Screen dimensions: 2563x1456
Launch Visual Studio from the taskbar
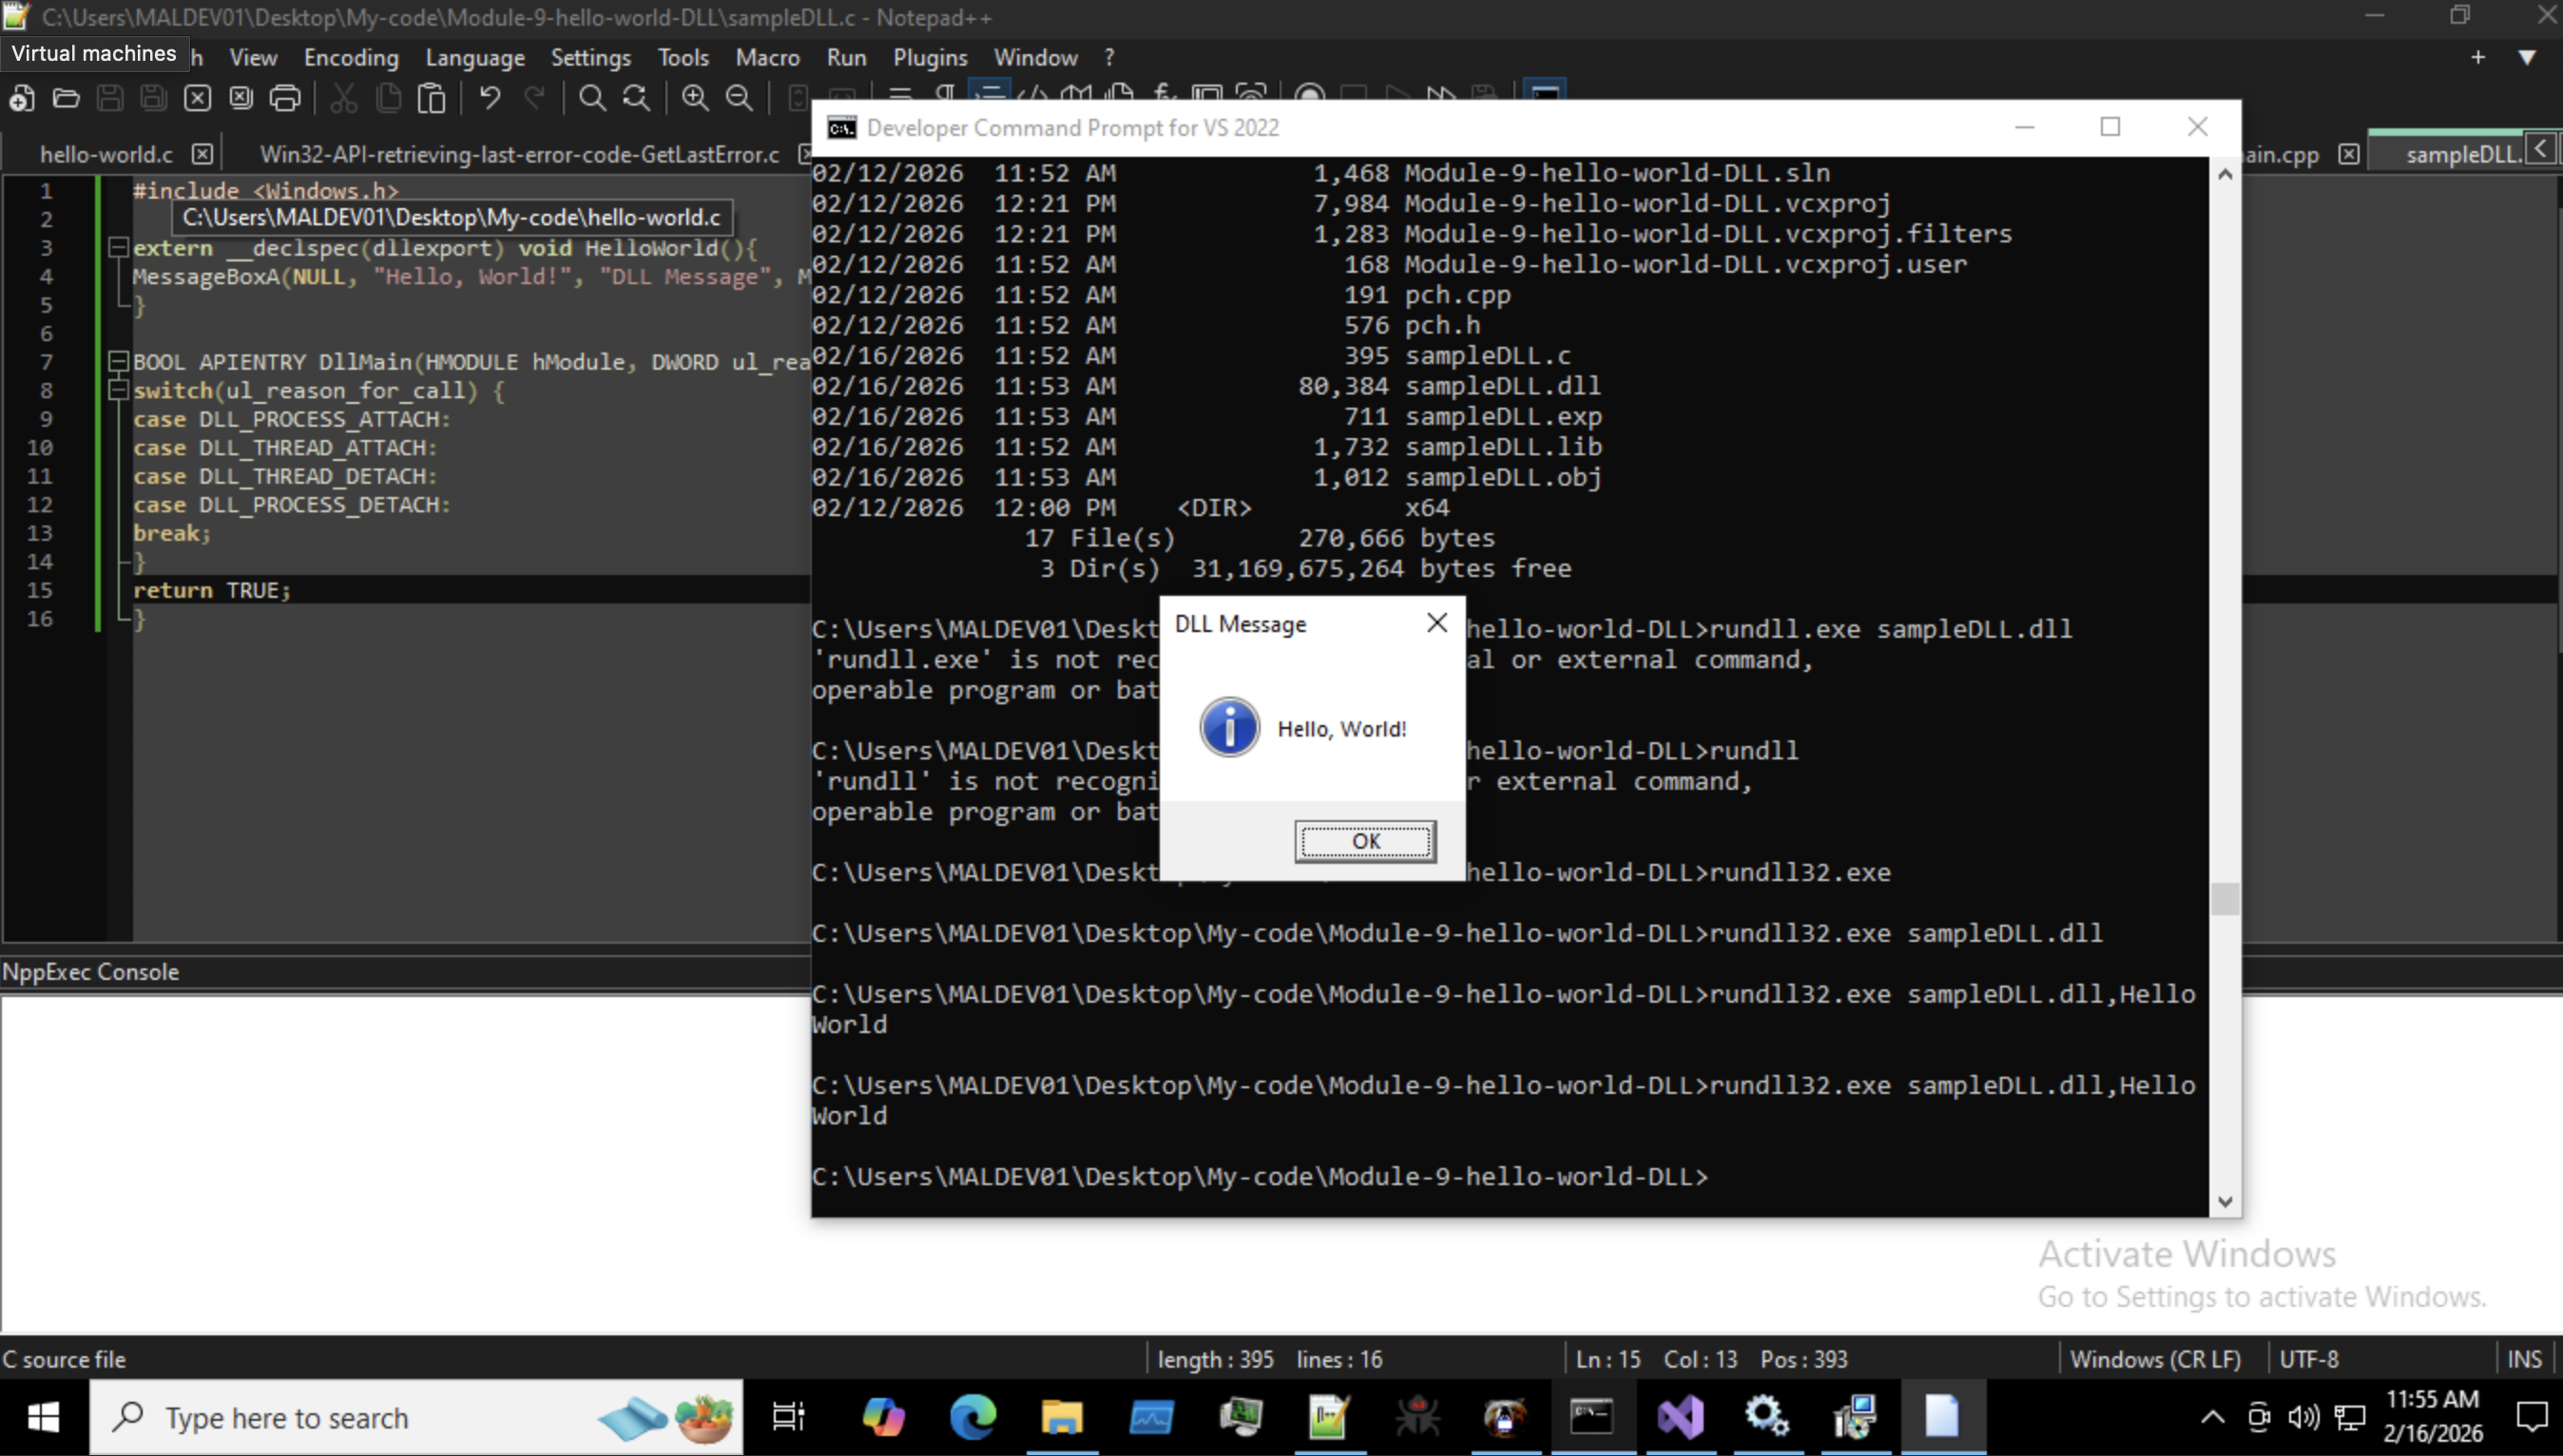coord(1679,1417)
